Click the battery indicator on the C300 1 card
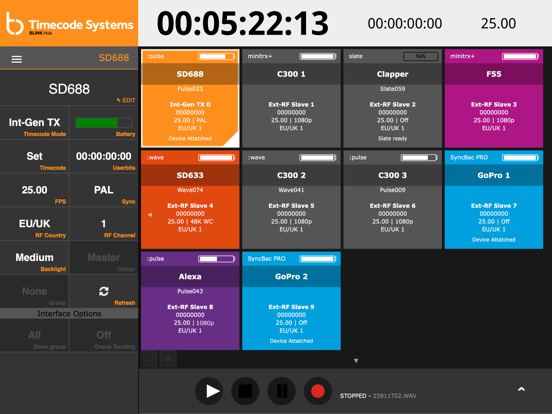The image size is (552, 414). pos(318,56)
